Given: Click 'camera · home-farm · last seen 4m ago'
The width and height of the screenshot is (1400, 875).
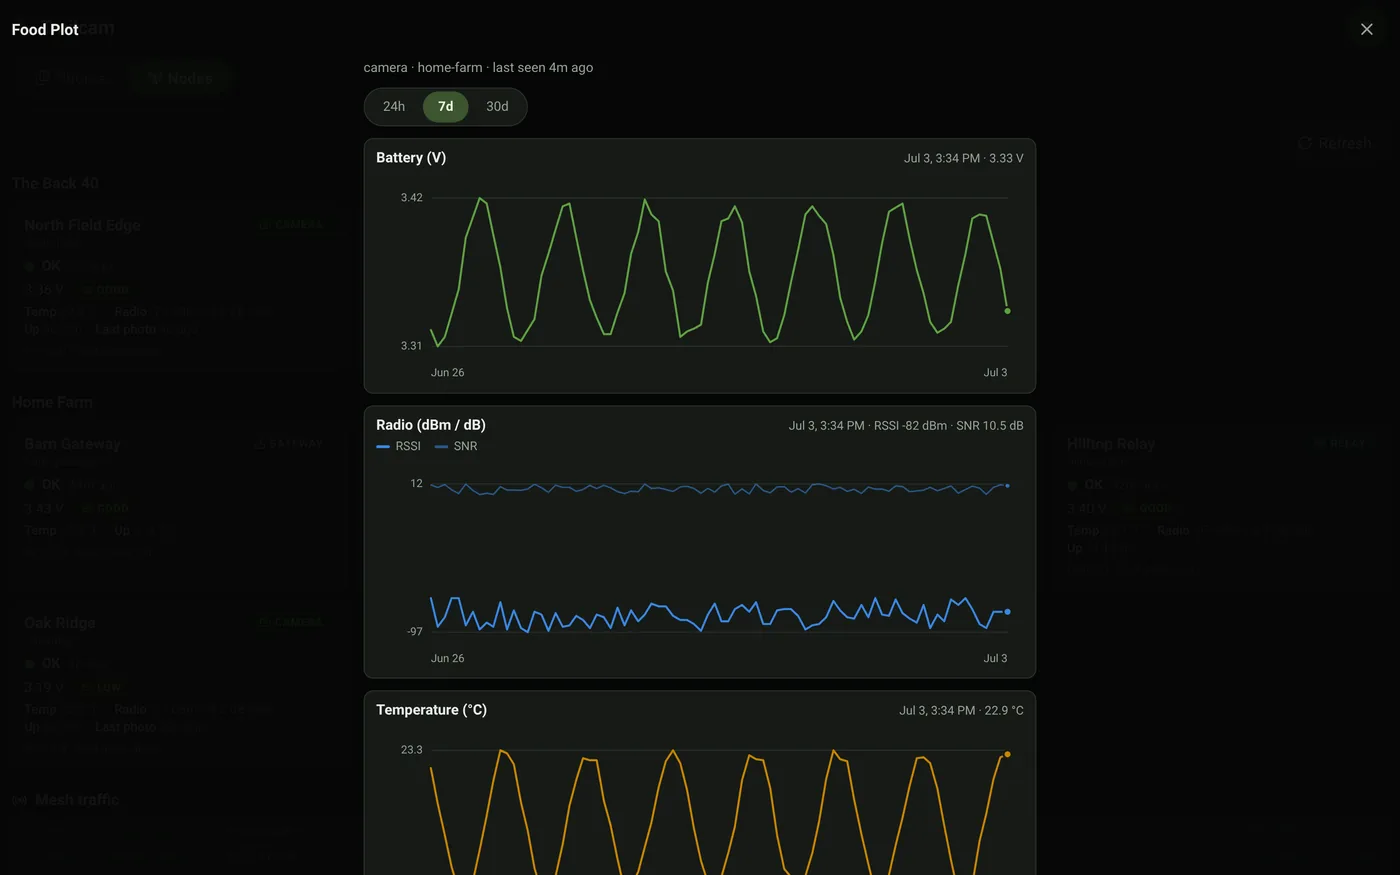Looking at the screenshot, I should point(478,67).
